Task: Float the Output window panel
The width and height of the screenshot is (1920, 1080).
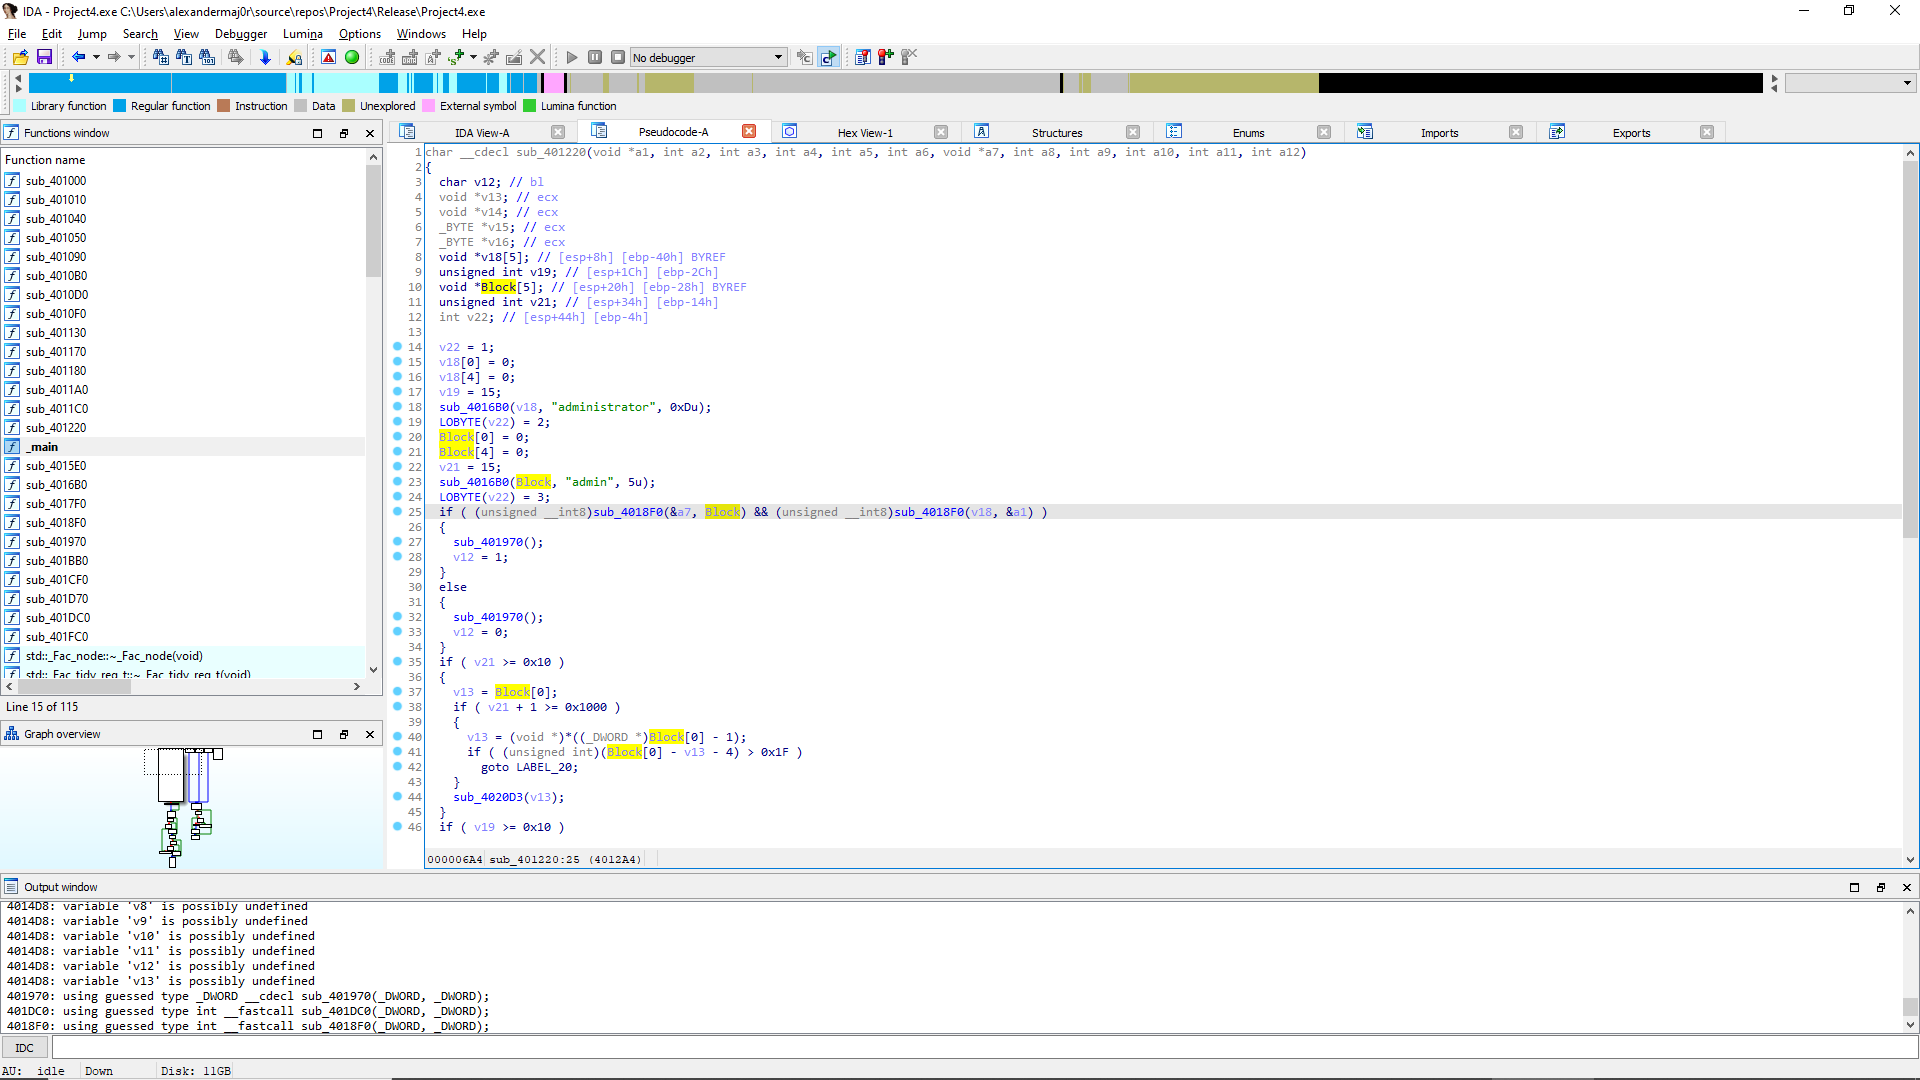Action: [1880, 887]
